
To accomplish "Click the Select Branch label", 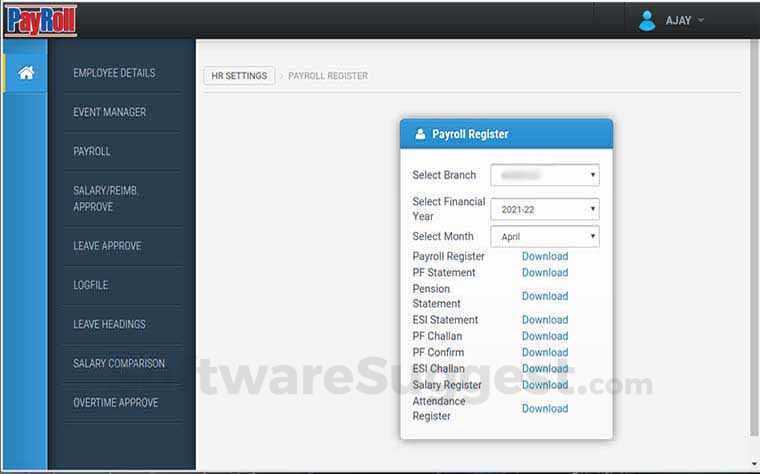I will pyautogui.click(x=444, y=175).
